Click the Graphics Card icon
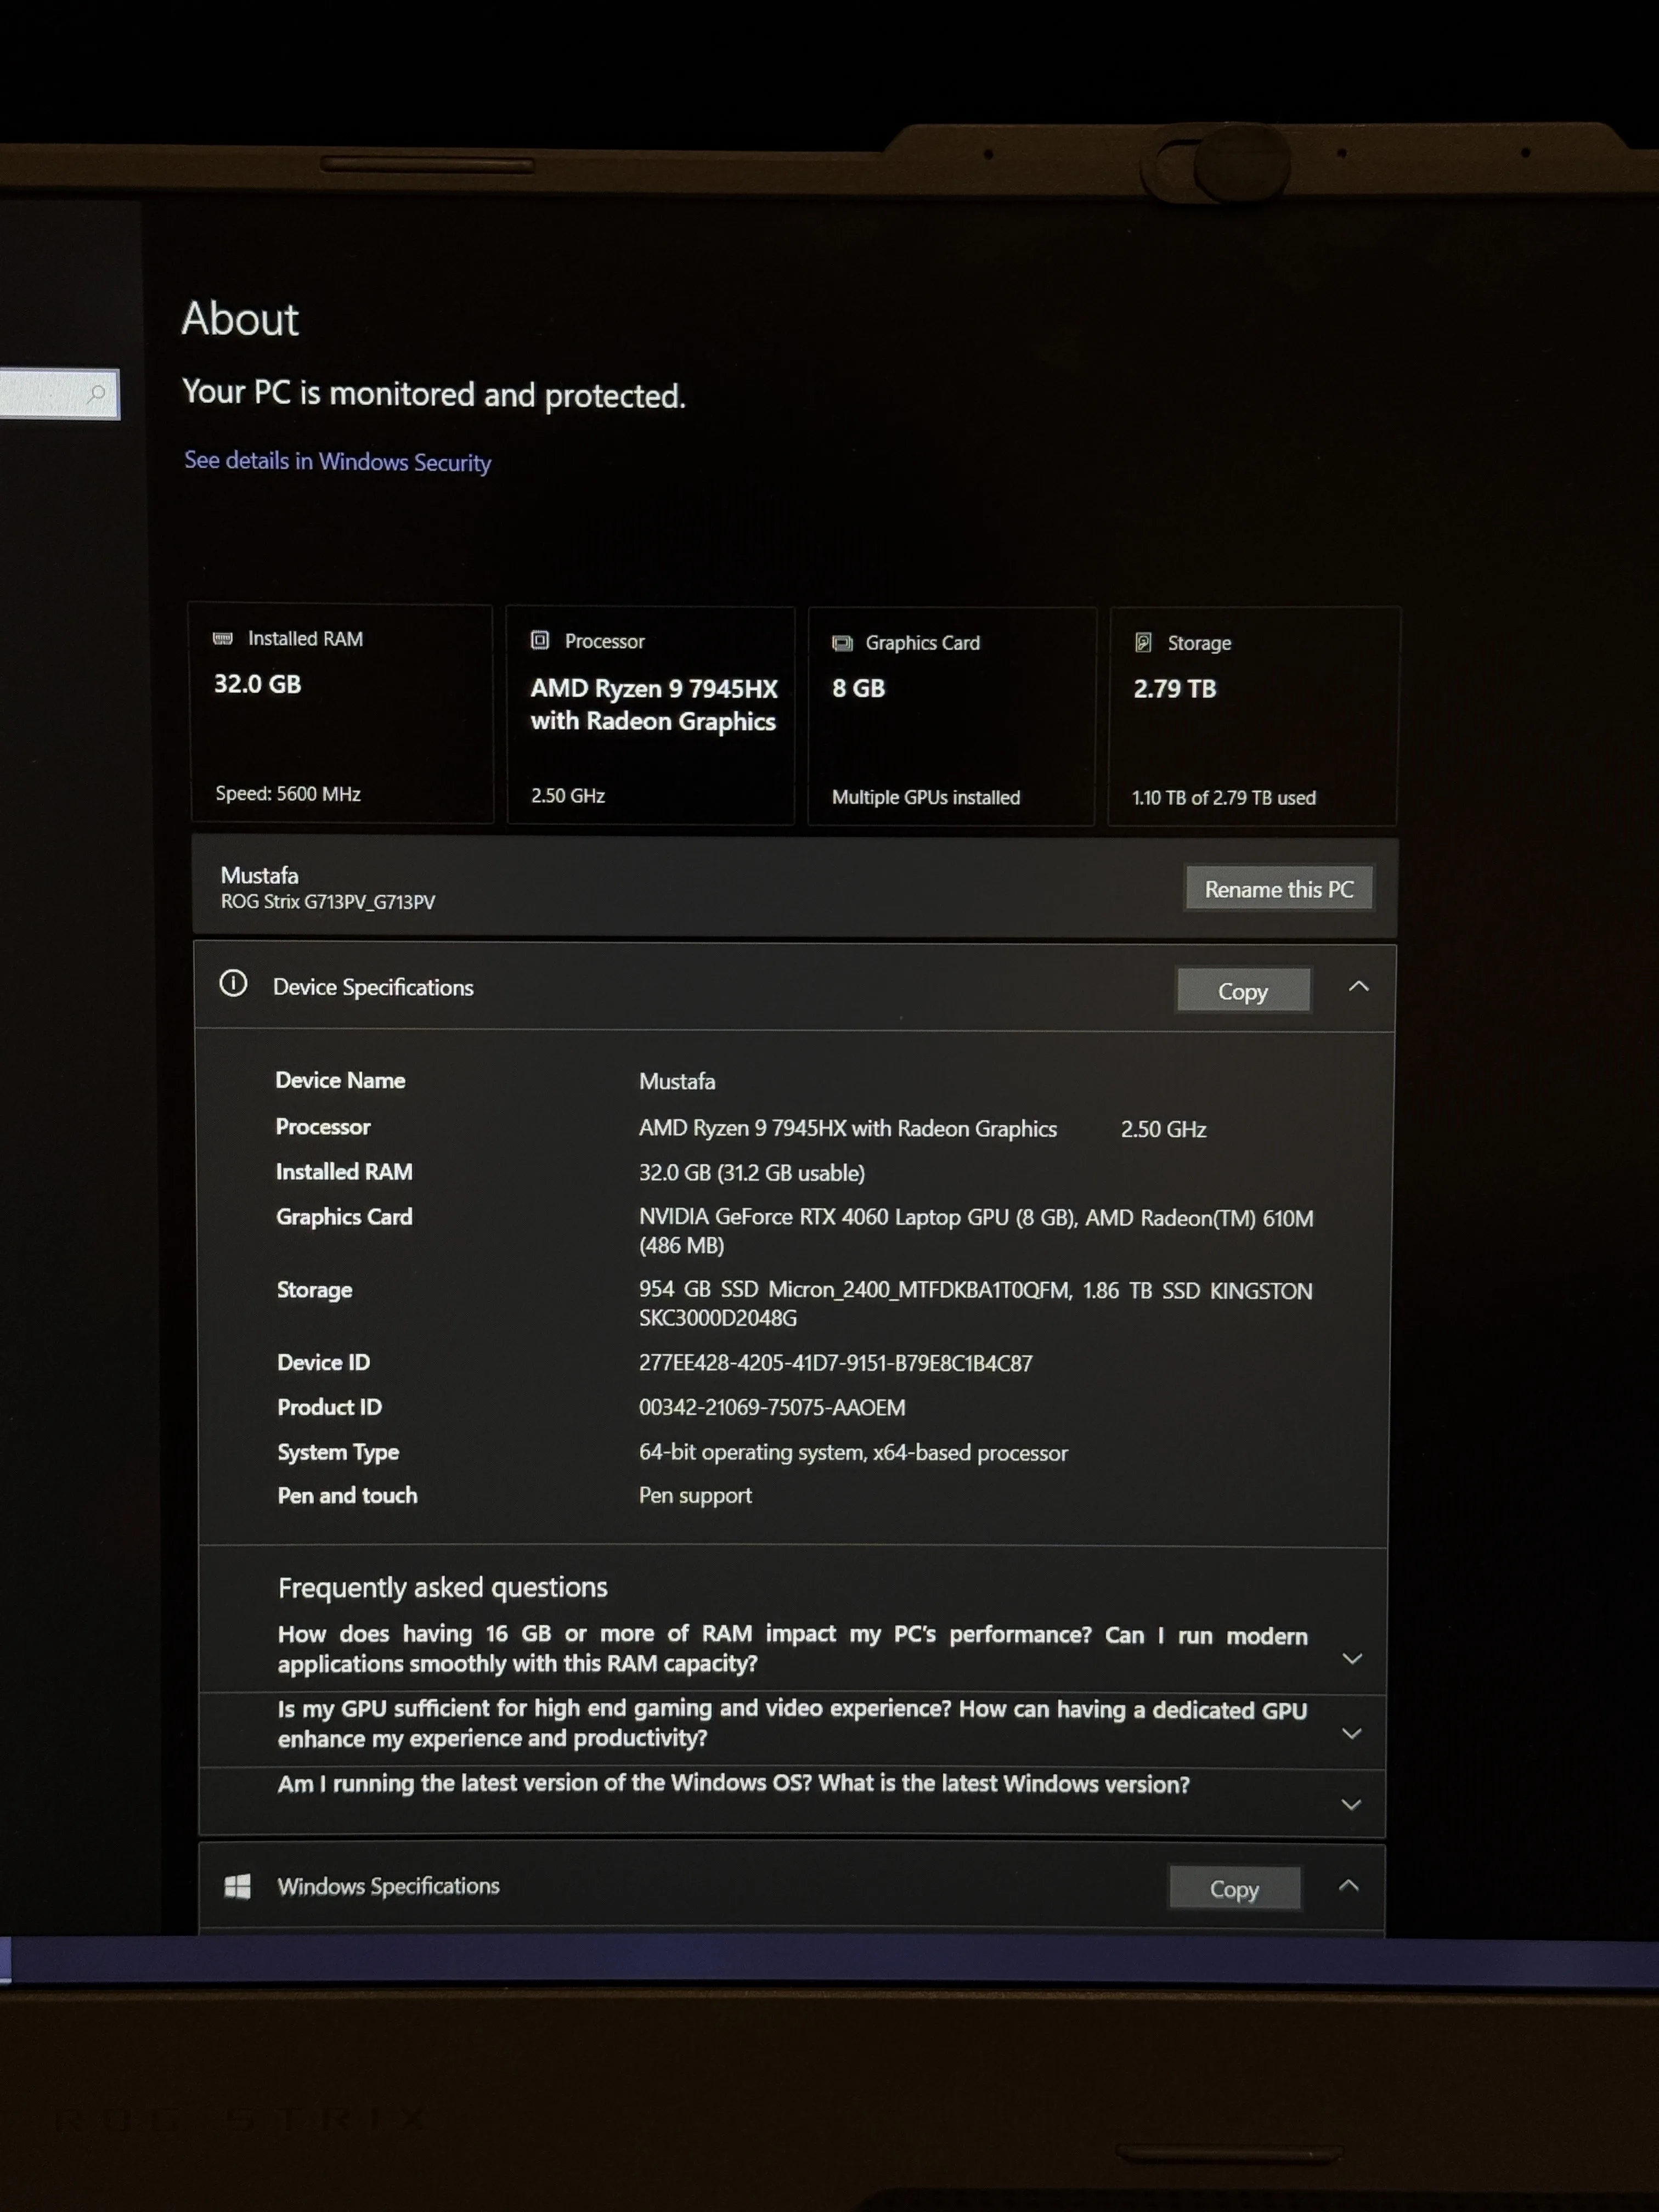1659x2212 pixels. pos(843,642)
